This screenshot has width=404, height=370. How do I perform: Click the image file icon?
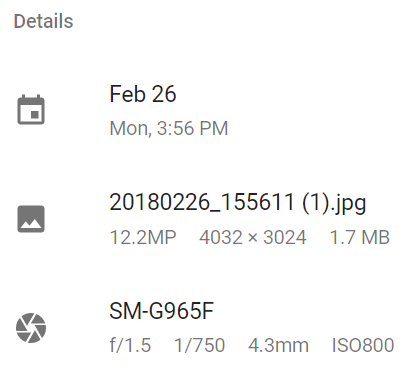click(x=31, y=219)
